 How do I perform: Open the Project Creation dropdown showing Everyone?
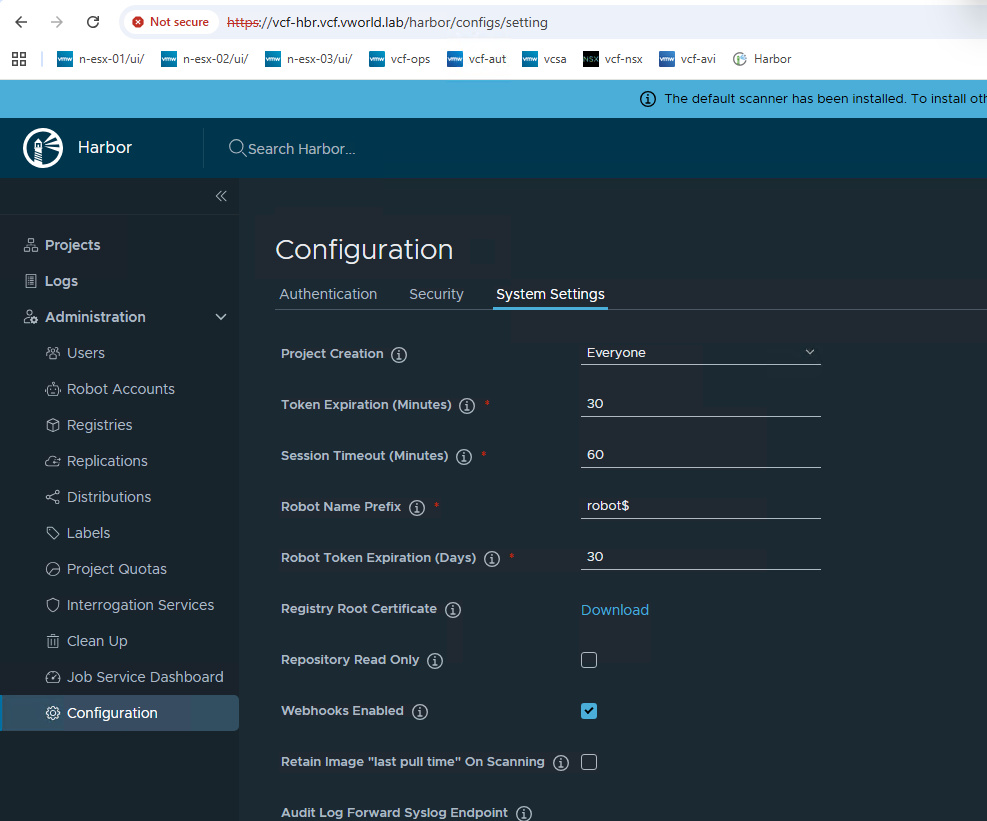coord(700,353)
